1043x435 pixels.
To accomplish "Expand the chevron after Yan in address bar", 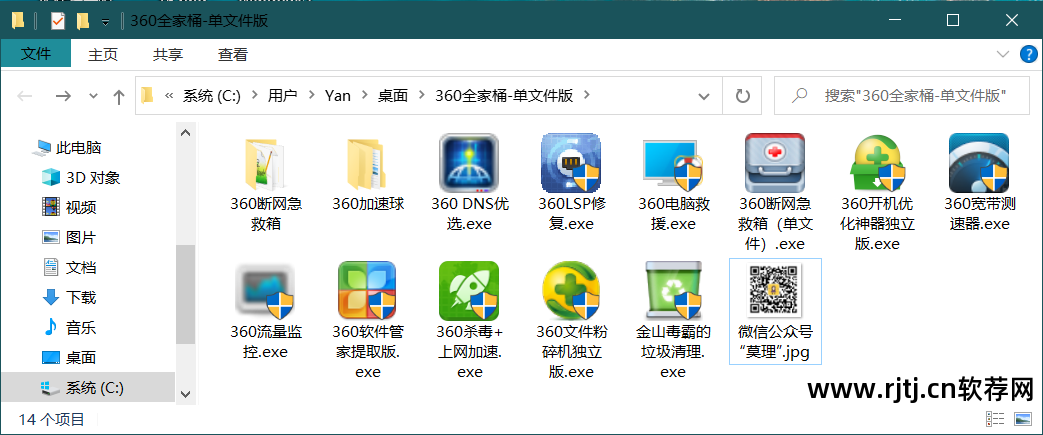I will point(365,96).
